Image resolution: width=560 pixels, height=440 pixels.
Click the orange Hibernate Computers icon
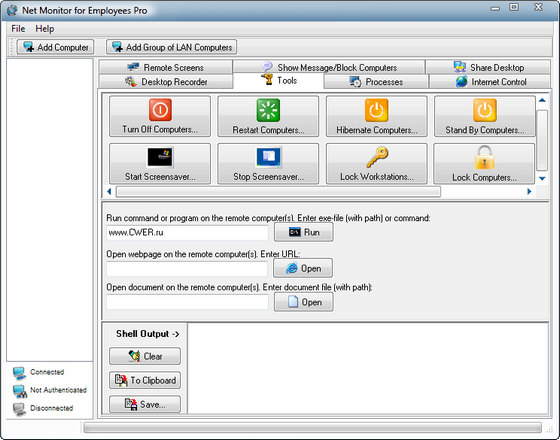376,110
